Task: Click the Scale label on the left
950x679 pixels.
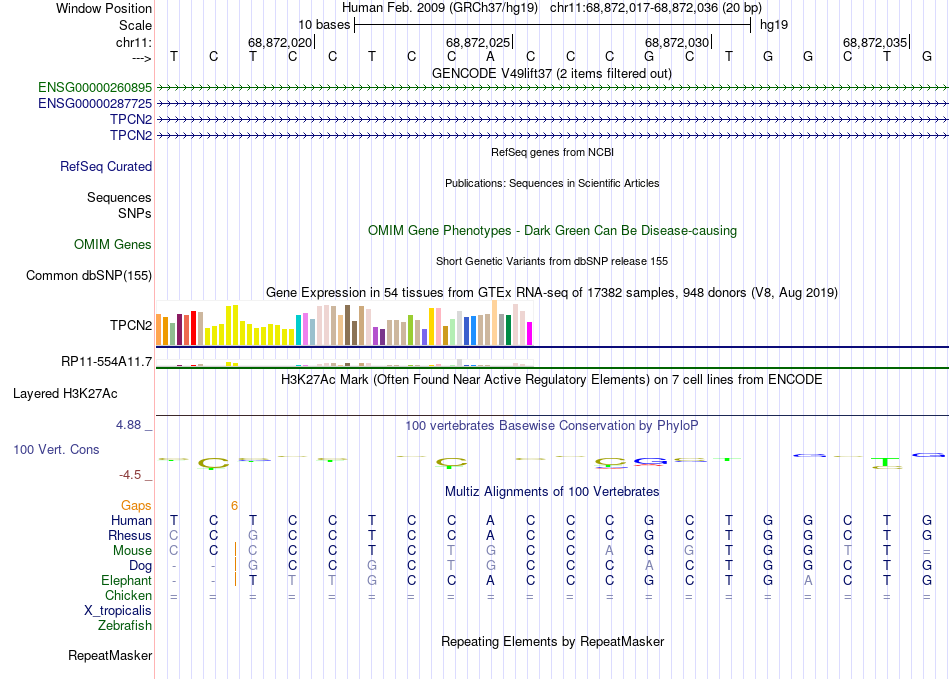Action: point(136,25)
